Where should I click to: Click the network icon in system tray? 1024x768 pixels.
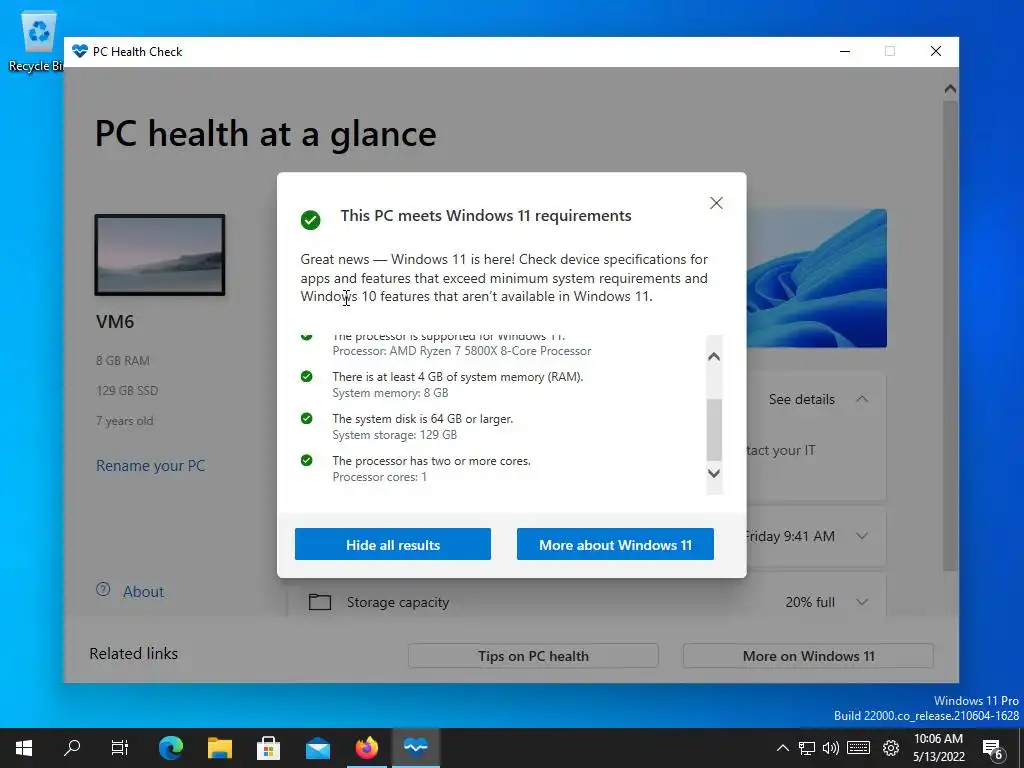tap(807, 748)
